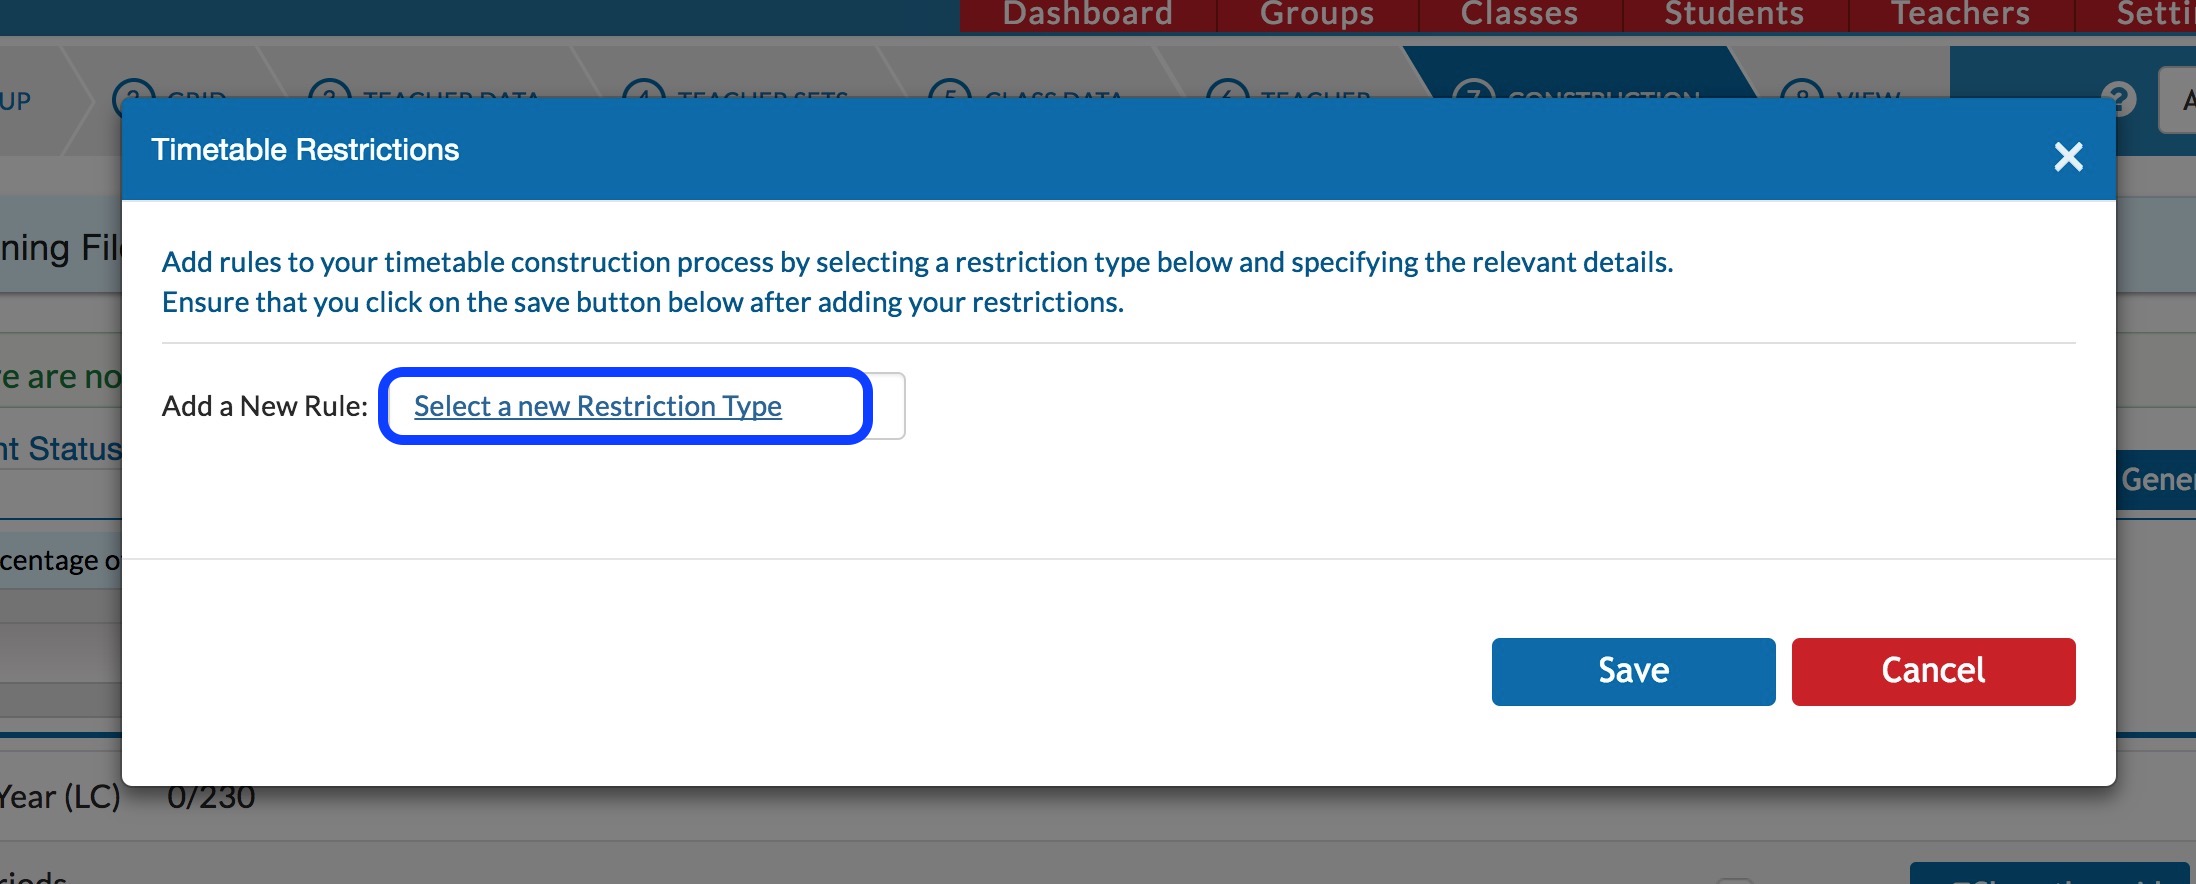Screen dimensions: 2196x884
Task: Click the question mark help icon
Action: coord(2118,98)
